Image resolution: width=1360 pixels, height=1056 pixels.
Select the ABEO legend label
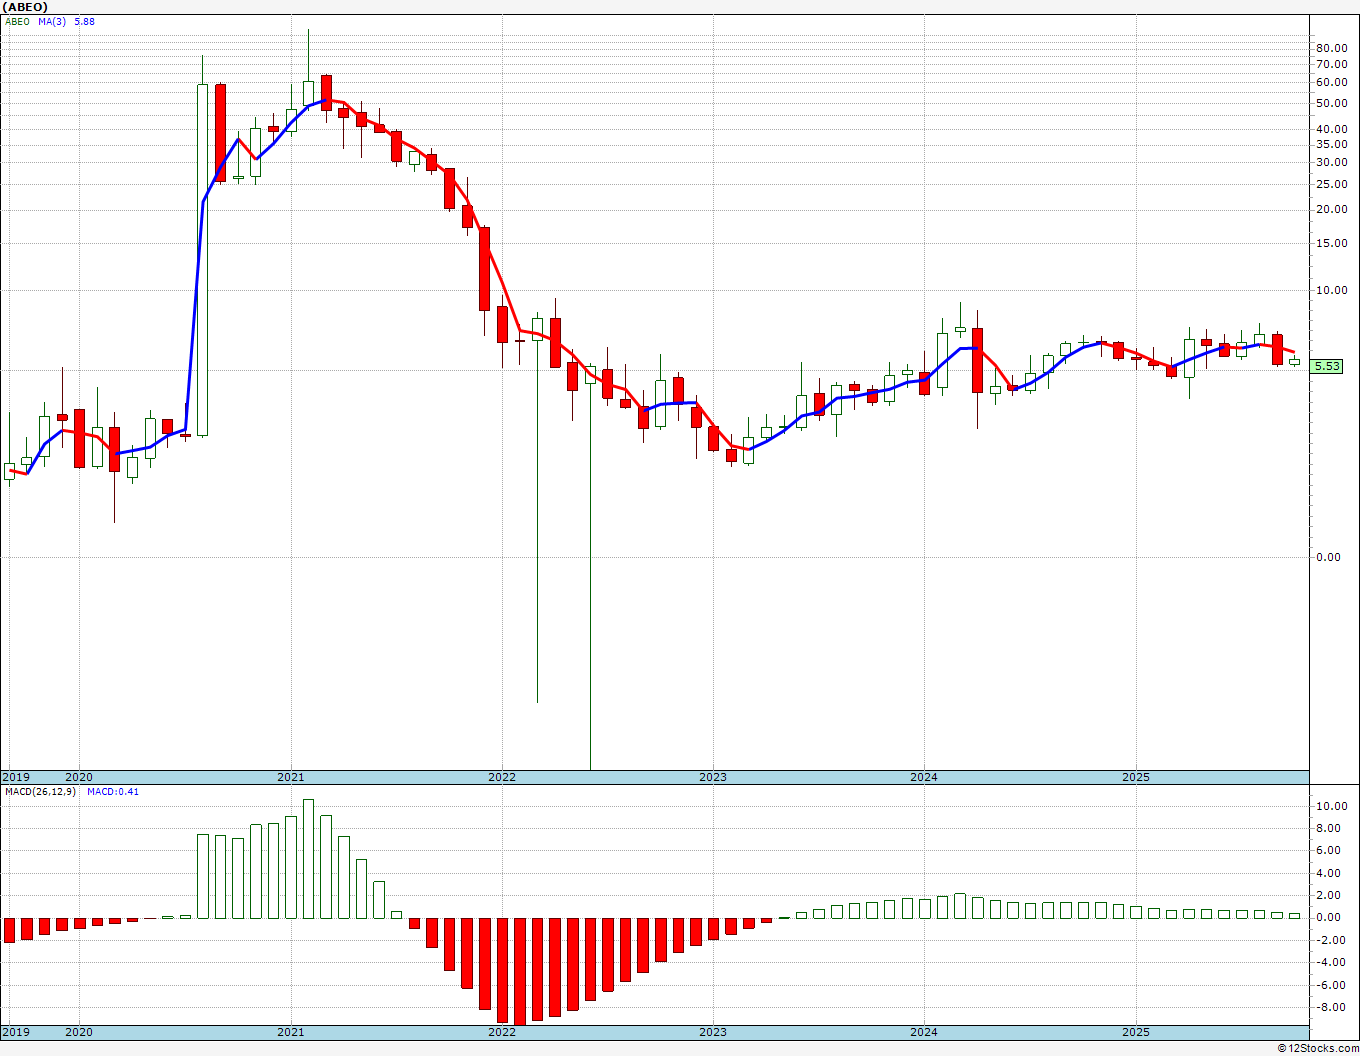tap(17, 22)
